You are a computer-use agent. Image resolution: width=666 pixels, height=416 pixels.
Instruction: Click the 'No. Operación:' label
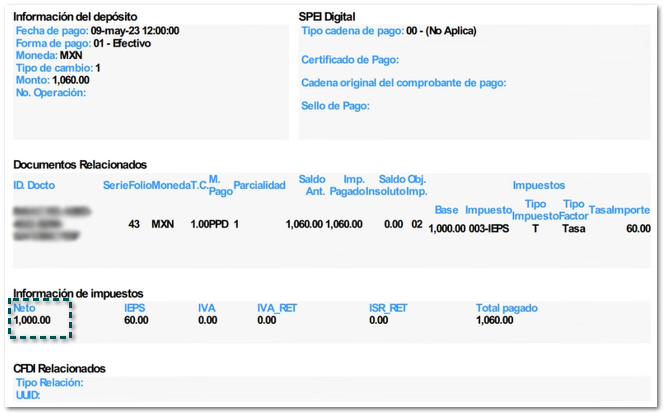pyautogui.click(x=51, y=93)
